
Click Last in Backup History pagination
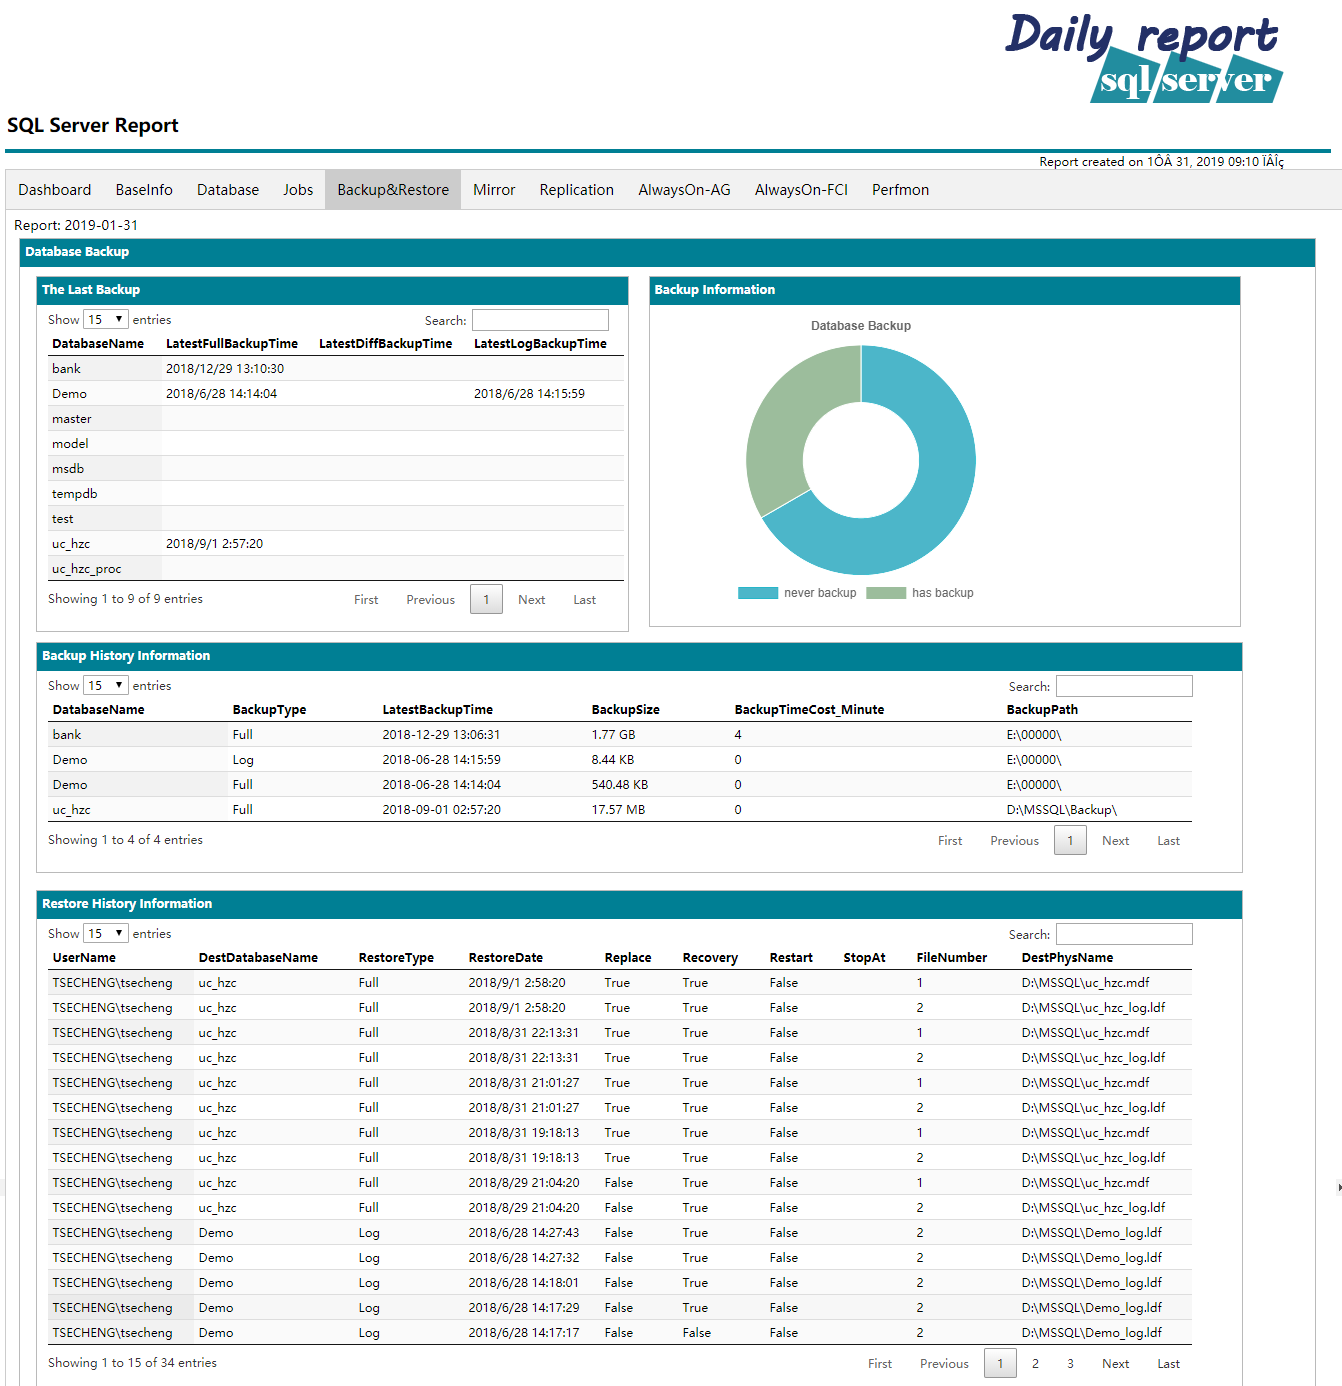[x=1168, y=841]
